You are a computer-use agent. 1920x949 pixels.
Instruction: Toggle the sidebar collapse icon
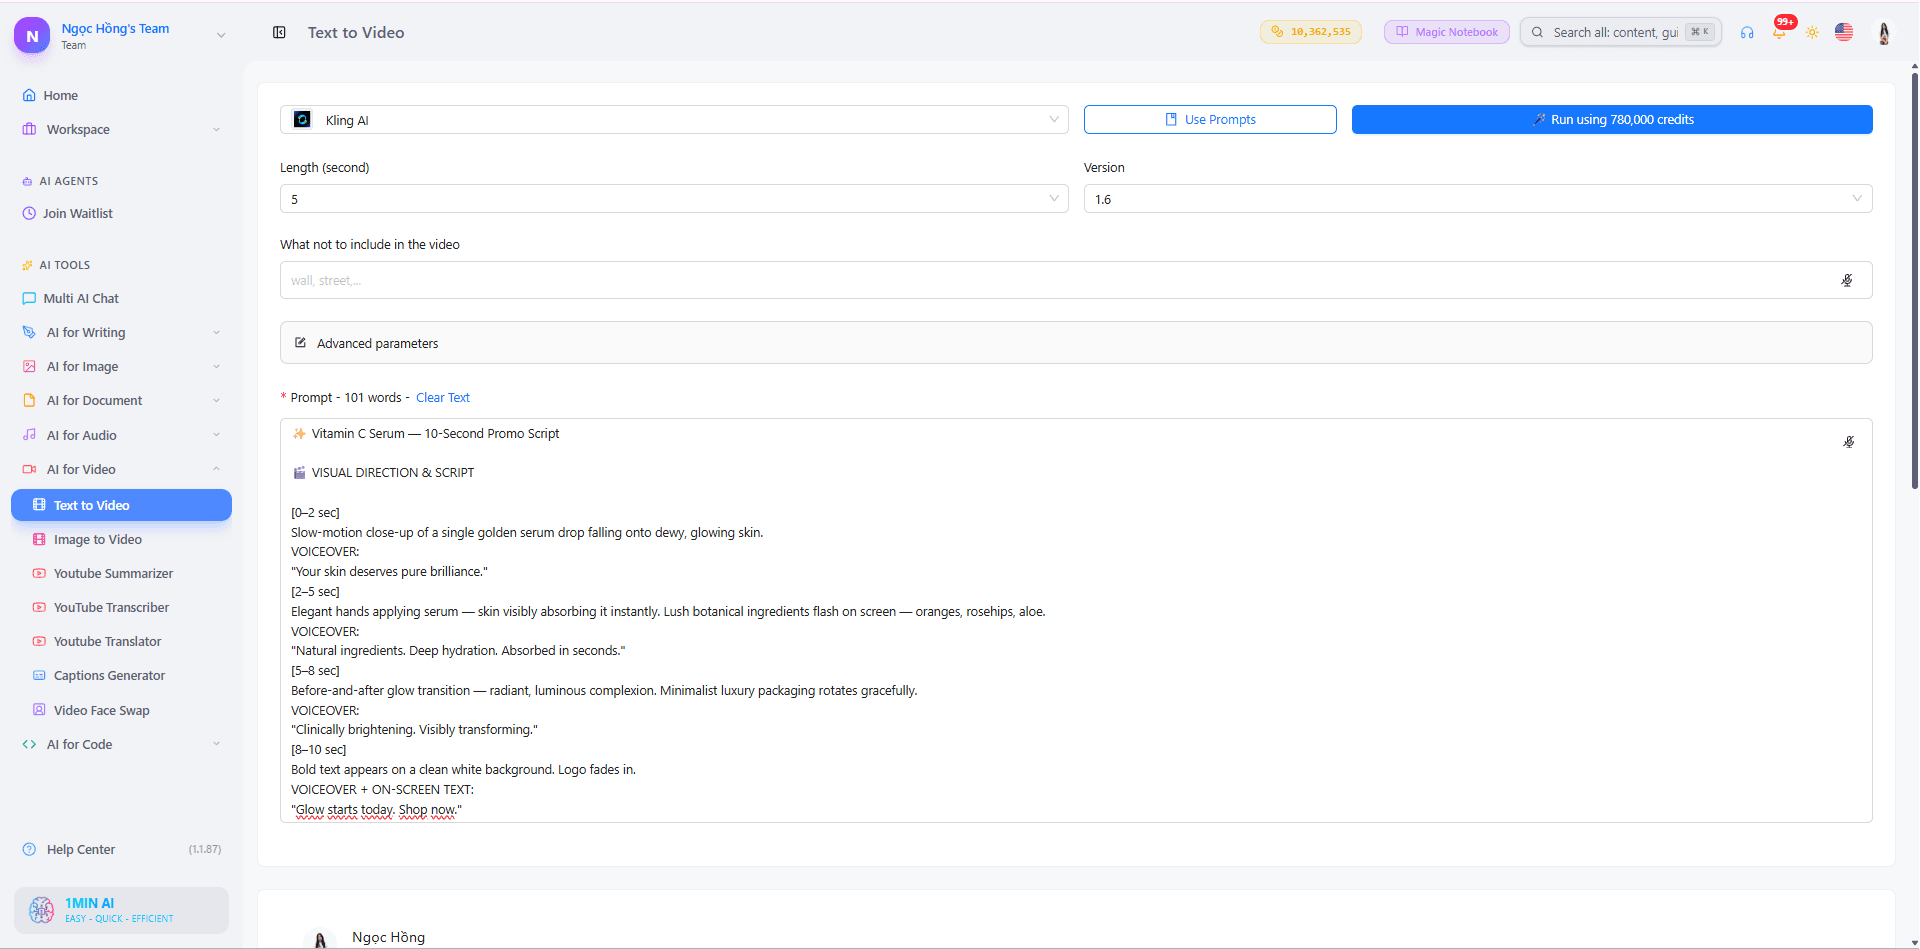tap(279, 32)
